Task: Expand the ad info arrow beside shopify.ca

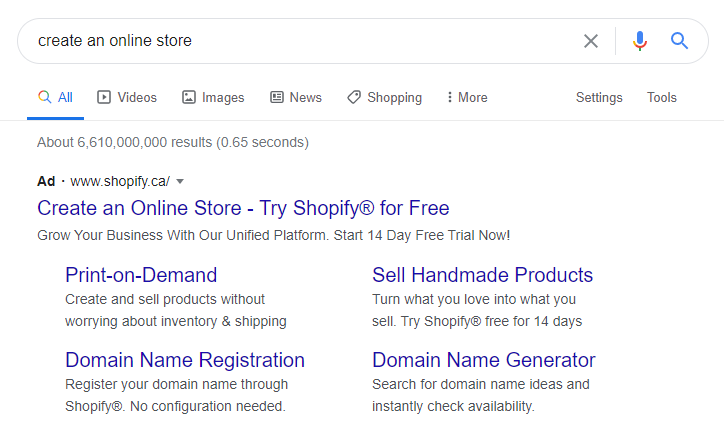Action: (x=180, y=181)
